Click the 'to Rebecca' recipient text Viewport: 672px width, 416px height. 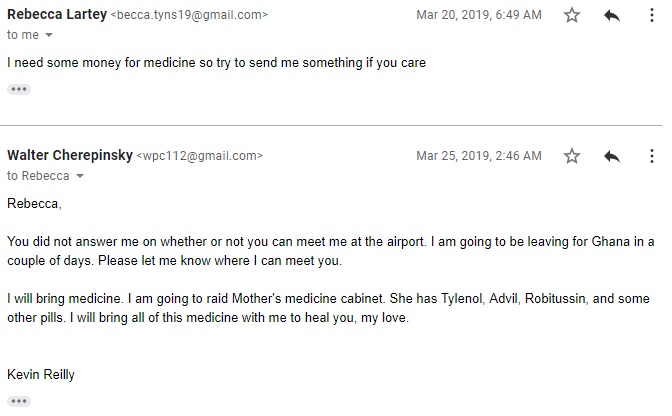coord(38,176)
